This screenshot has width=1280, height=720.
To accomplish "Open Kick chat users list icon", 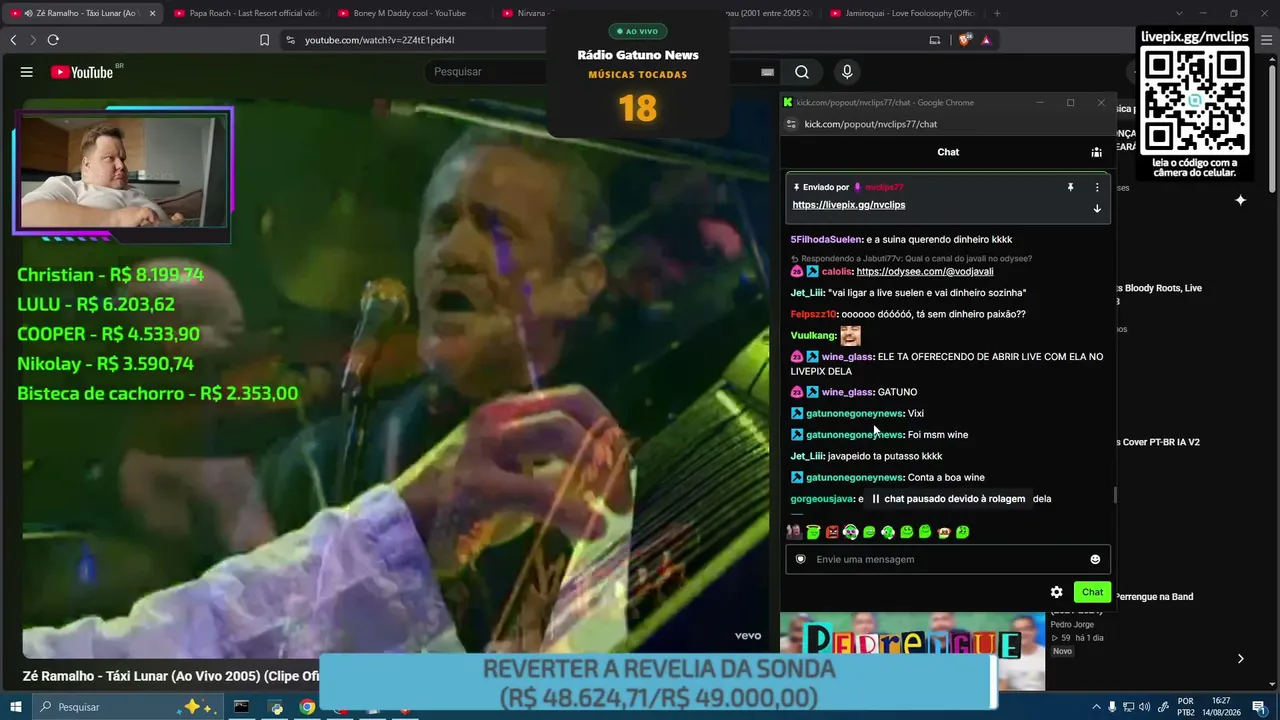I will [x=1096, y=152].
